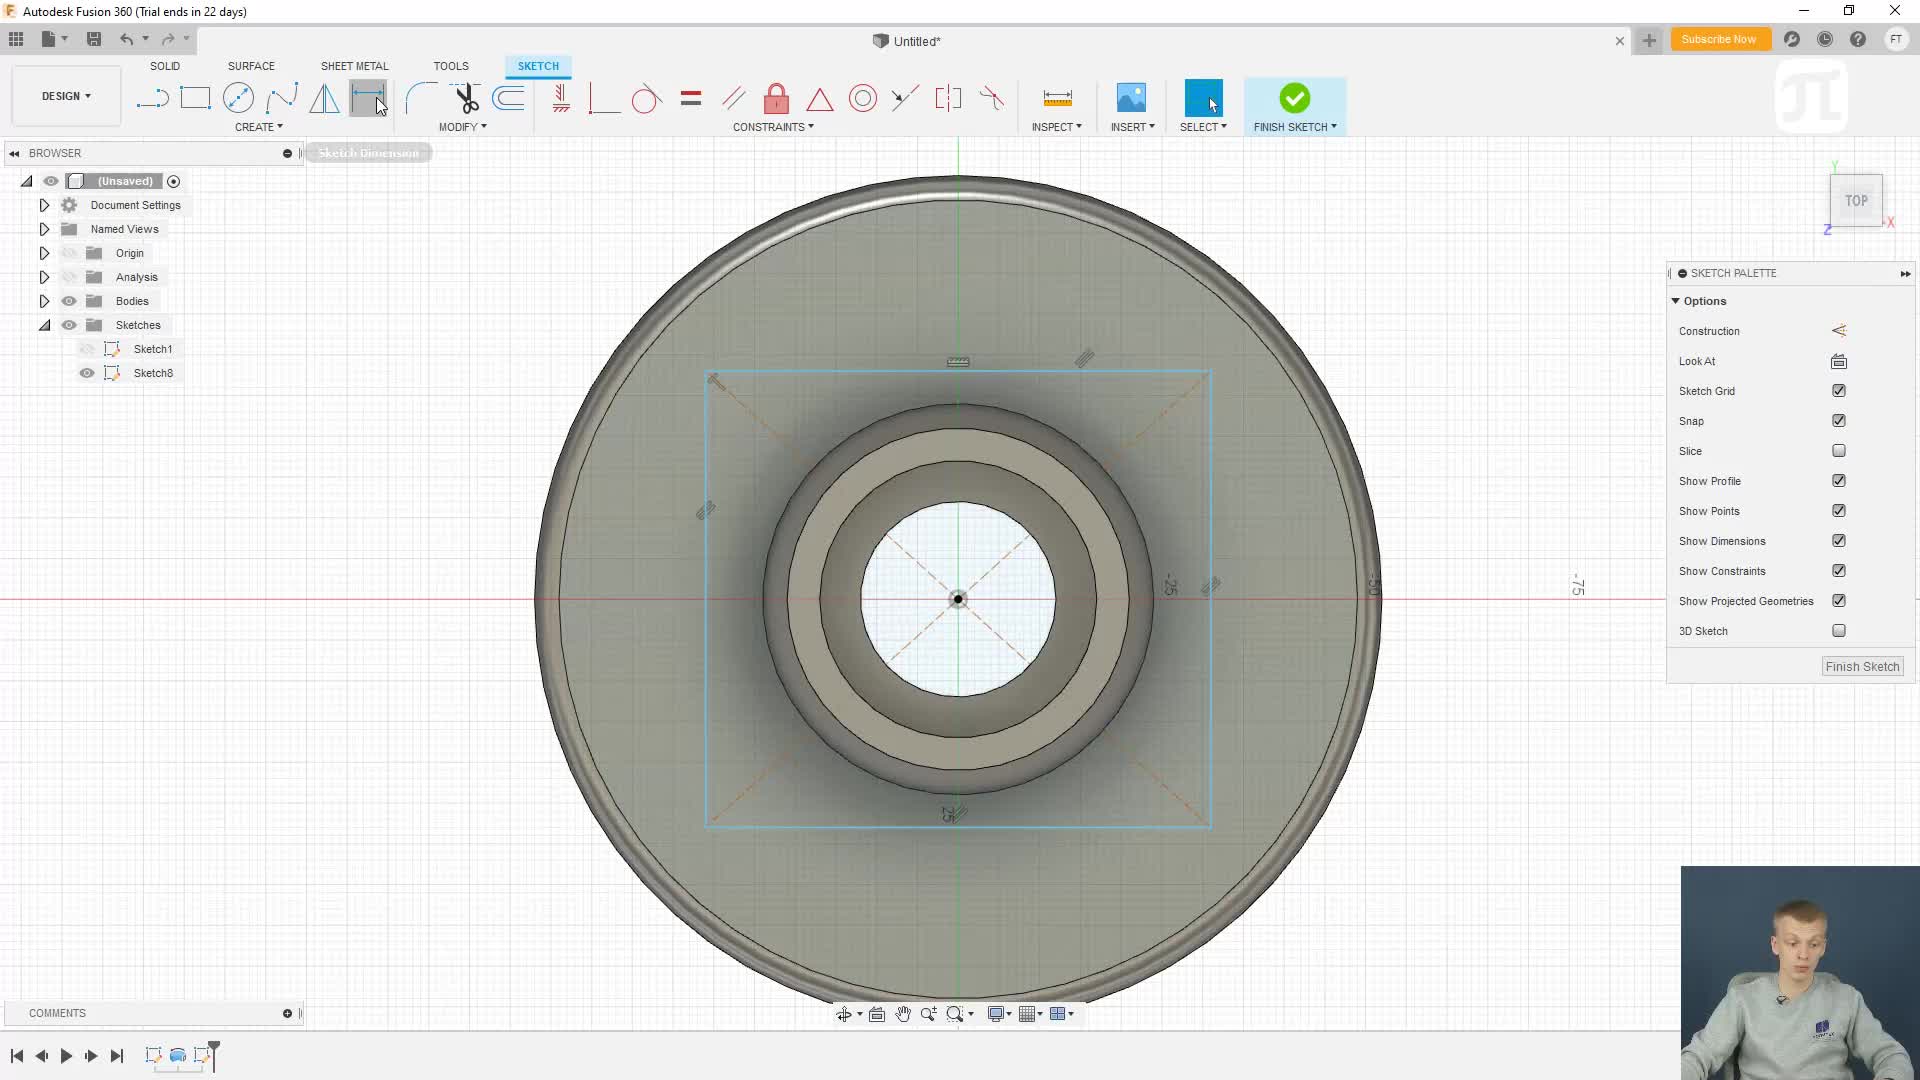Screen dimensions: 1920x1080
Task: Click the SKETCH tab
Action: [538, 66]
